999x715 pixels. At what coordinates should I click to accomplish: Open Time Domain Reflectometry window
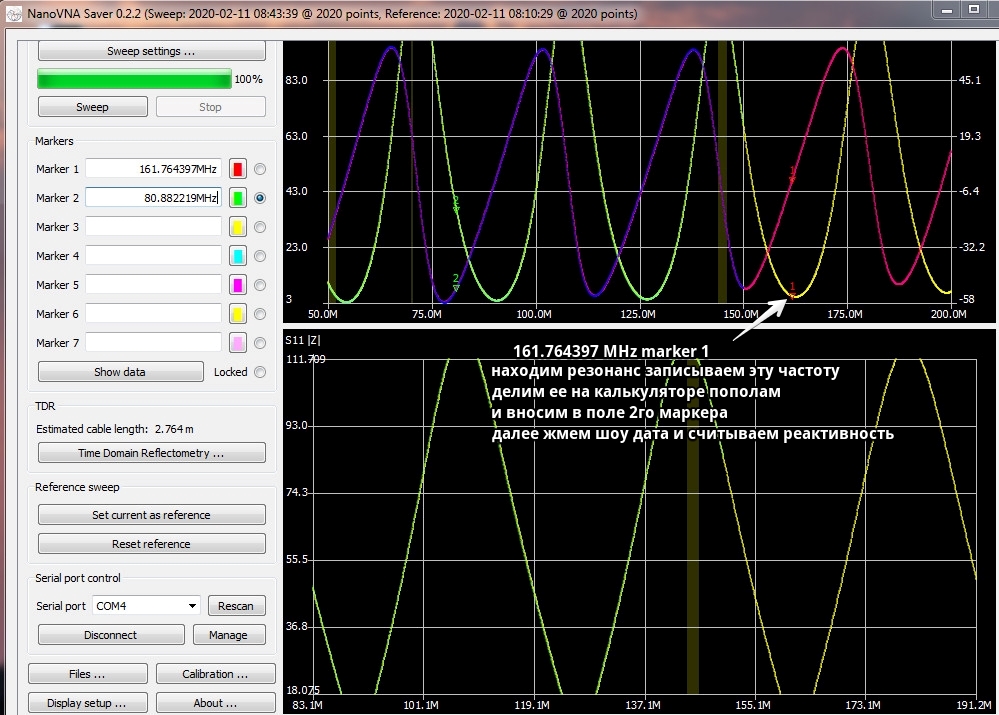pyautogui.click(x=152, y=453)
